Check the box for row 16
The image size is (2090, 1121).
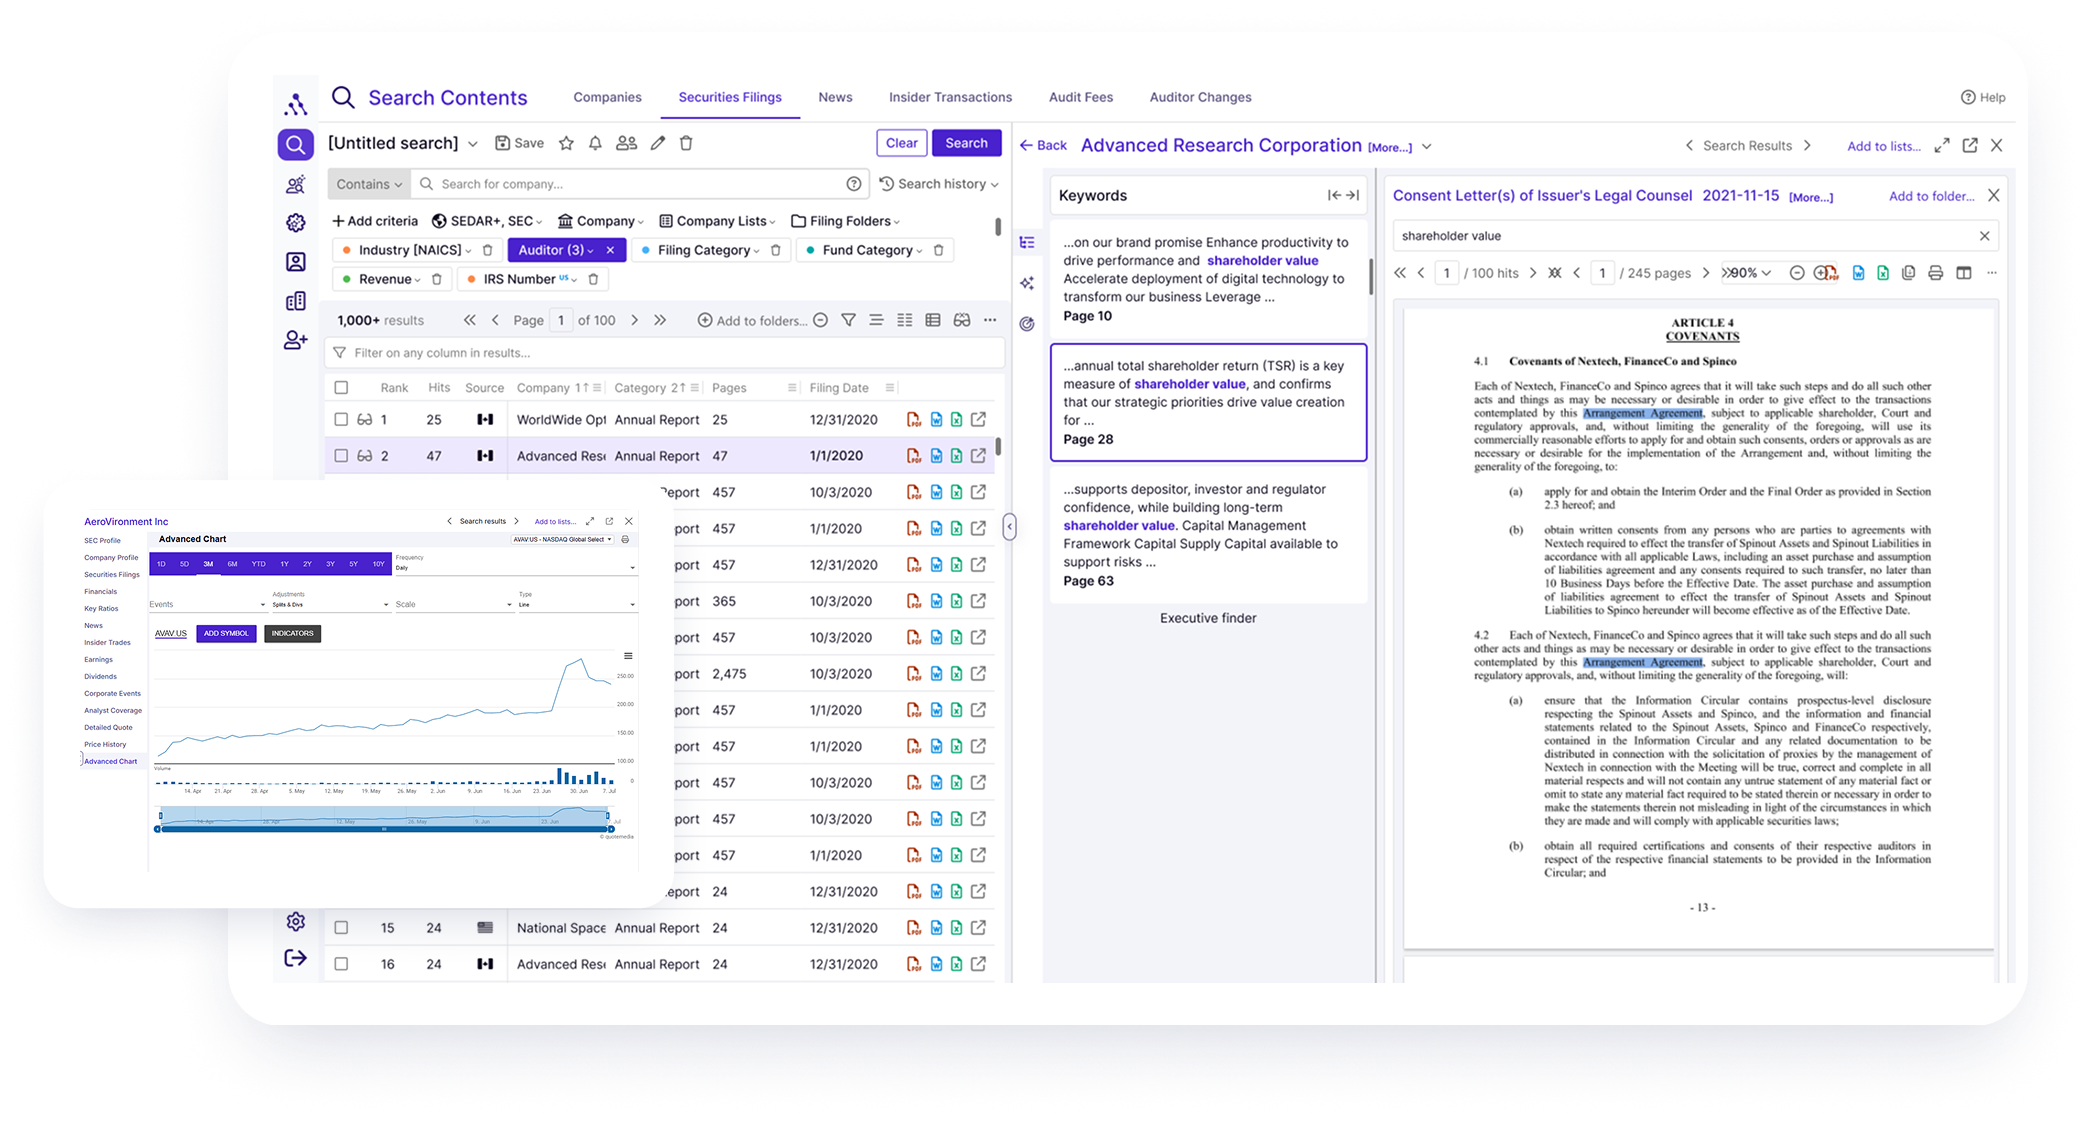pos(341,964)
